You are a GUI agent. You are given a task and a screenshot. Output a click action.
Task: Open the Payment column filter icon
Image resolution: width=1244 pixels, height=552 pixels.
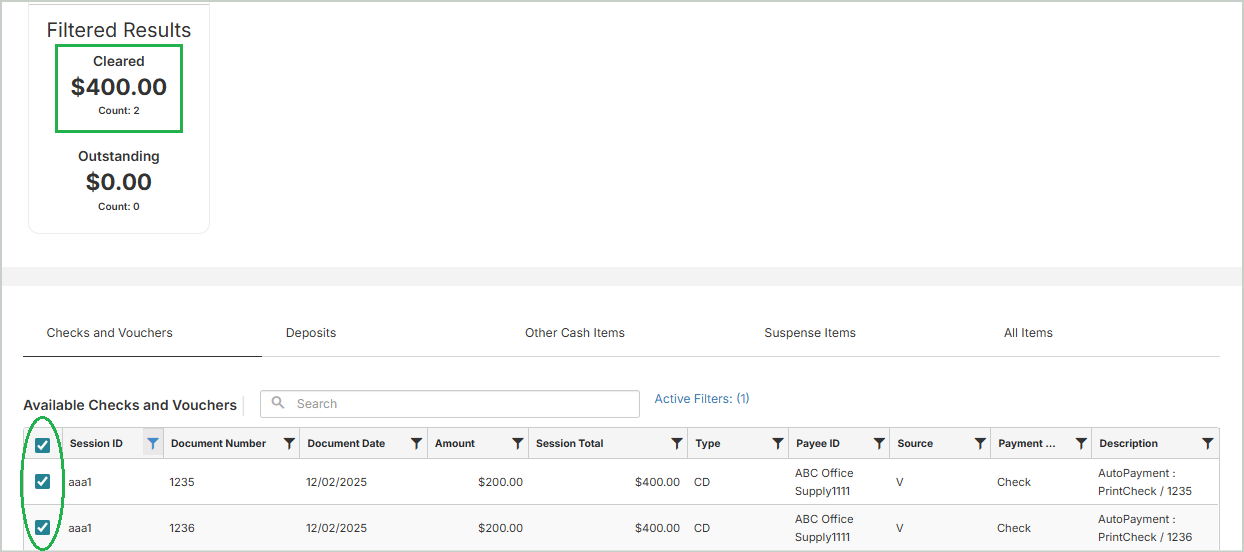point(1081,444)
